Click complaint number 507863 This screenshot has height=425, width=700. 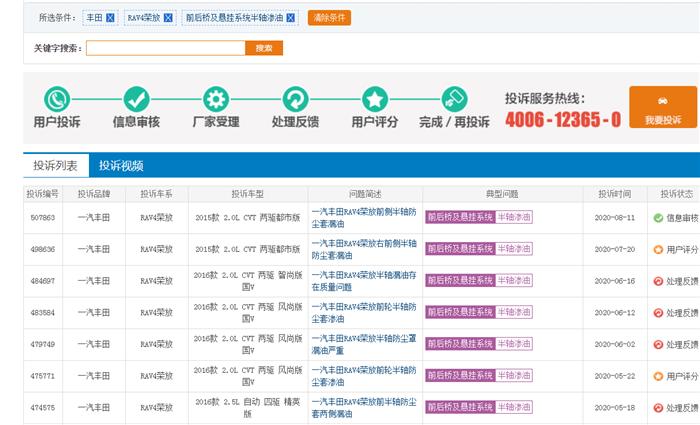pyautogui.click(x=43, y=218)
